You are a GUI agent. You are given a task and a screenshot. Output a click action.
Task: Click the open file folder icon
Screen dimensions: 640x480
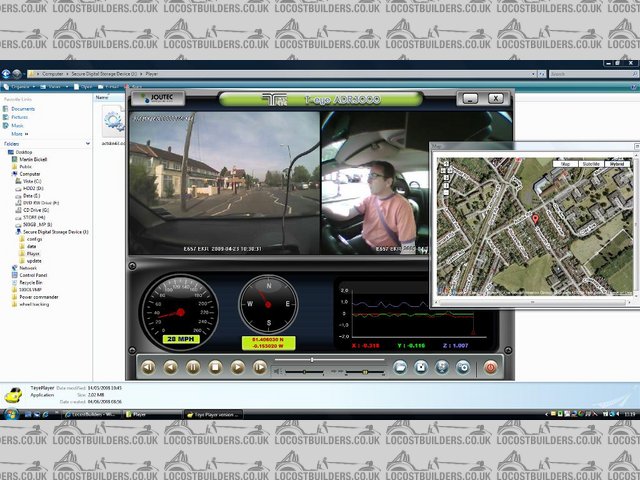point(399,367)
